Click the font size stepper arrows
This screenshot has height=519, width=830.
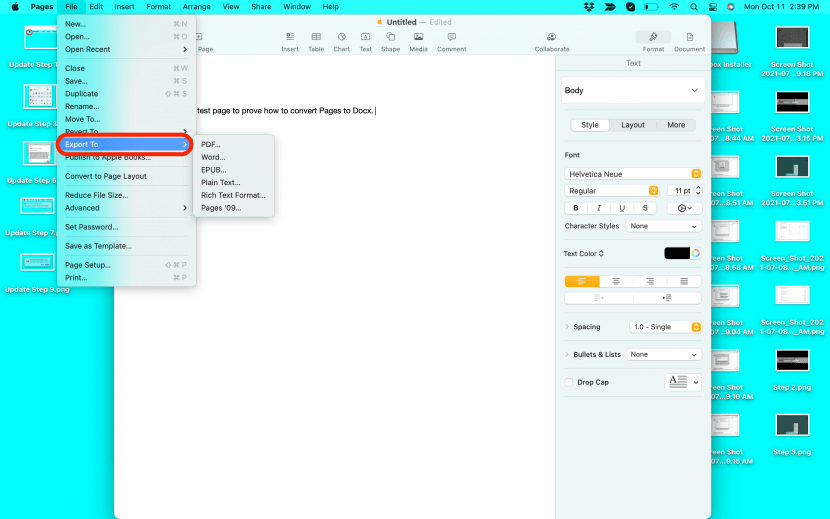[x=698, y=191]
